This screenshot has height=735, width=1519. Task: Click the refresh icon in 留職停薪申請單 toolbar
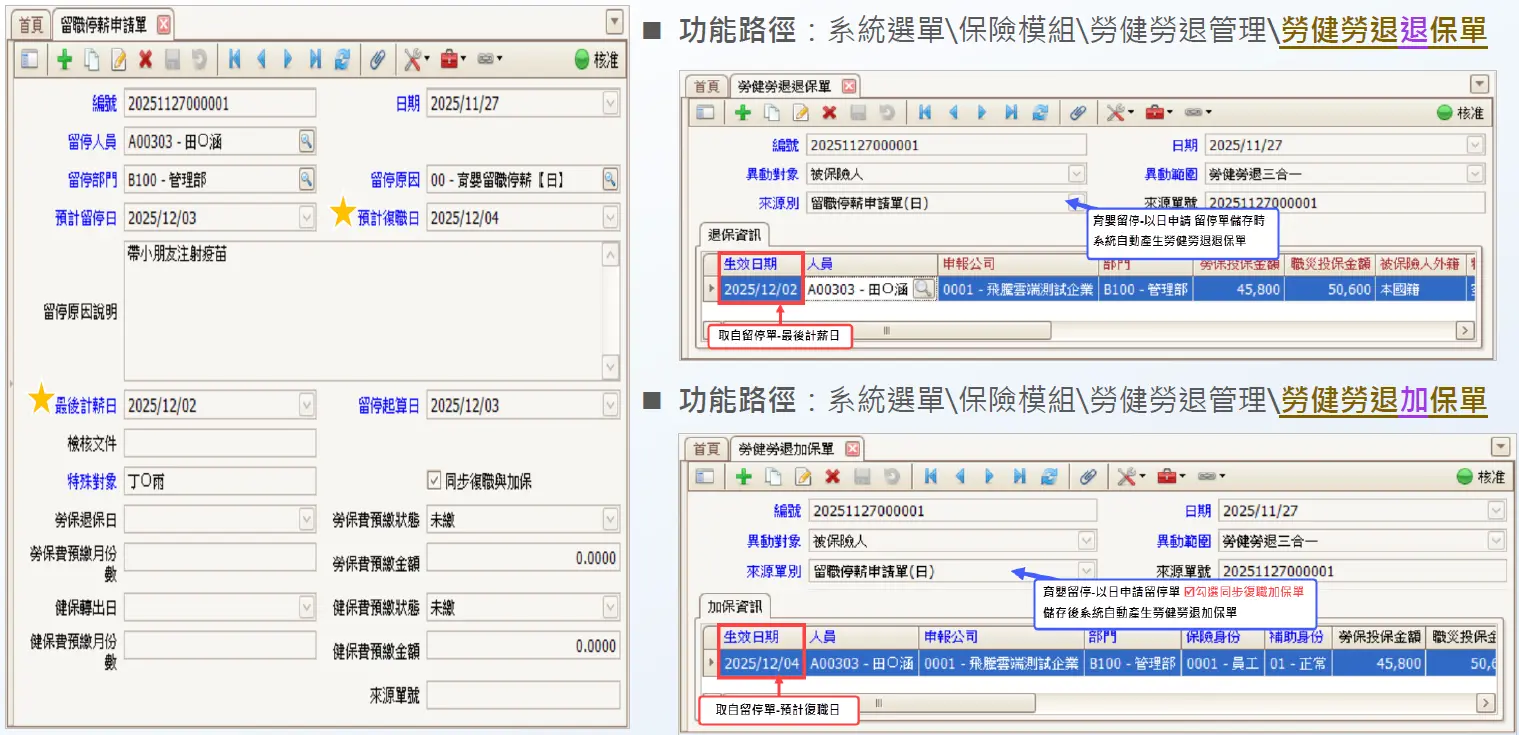[x=342, y=60]
